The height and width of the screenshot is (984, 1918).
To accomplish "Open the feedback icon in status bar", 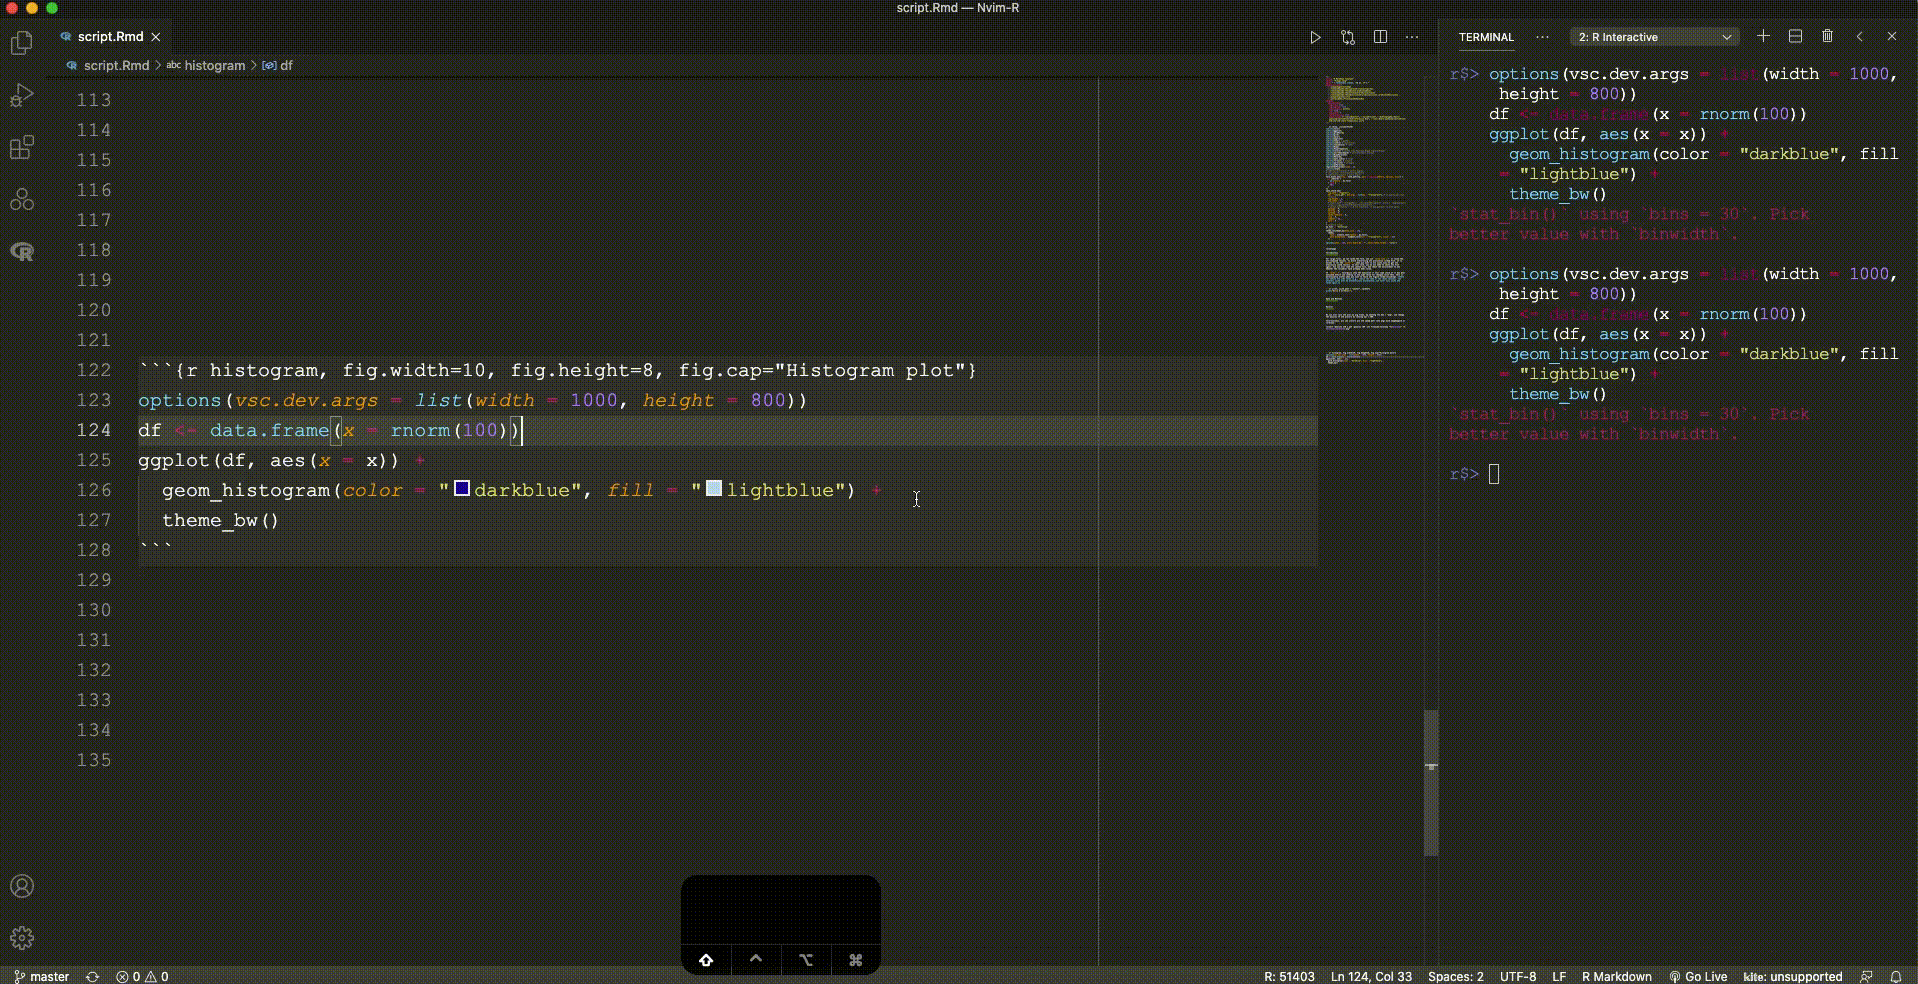I will (1866, 976).
